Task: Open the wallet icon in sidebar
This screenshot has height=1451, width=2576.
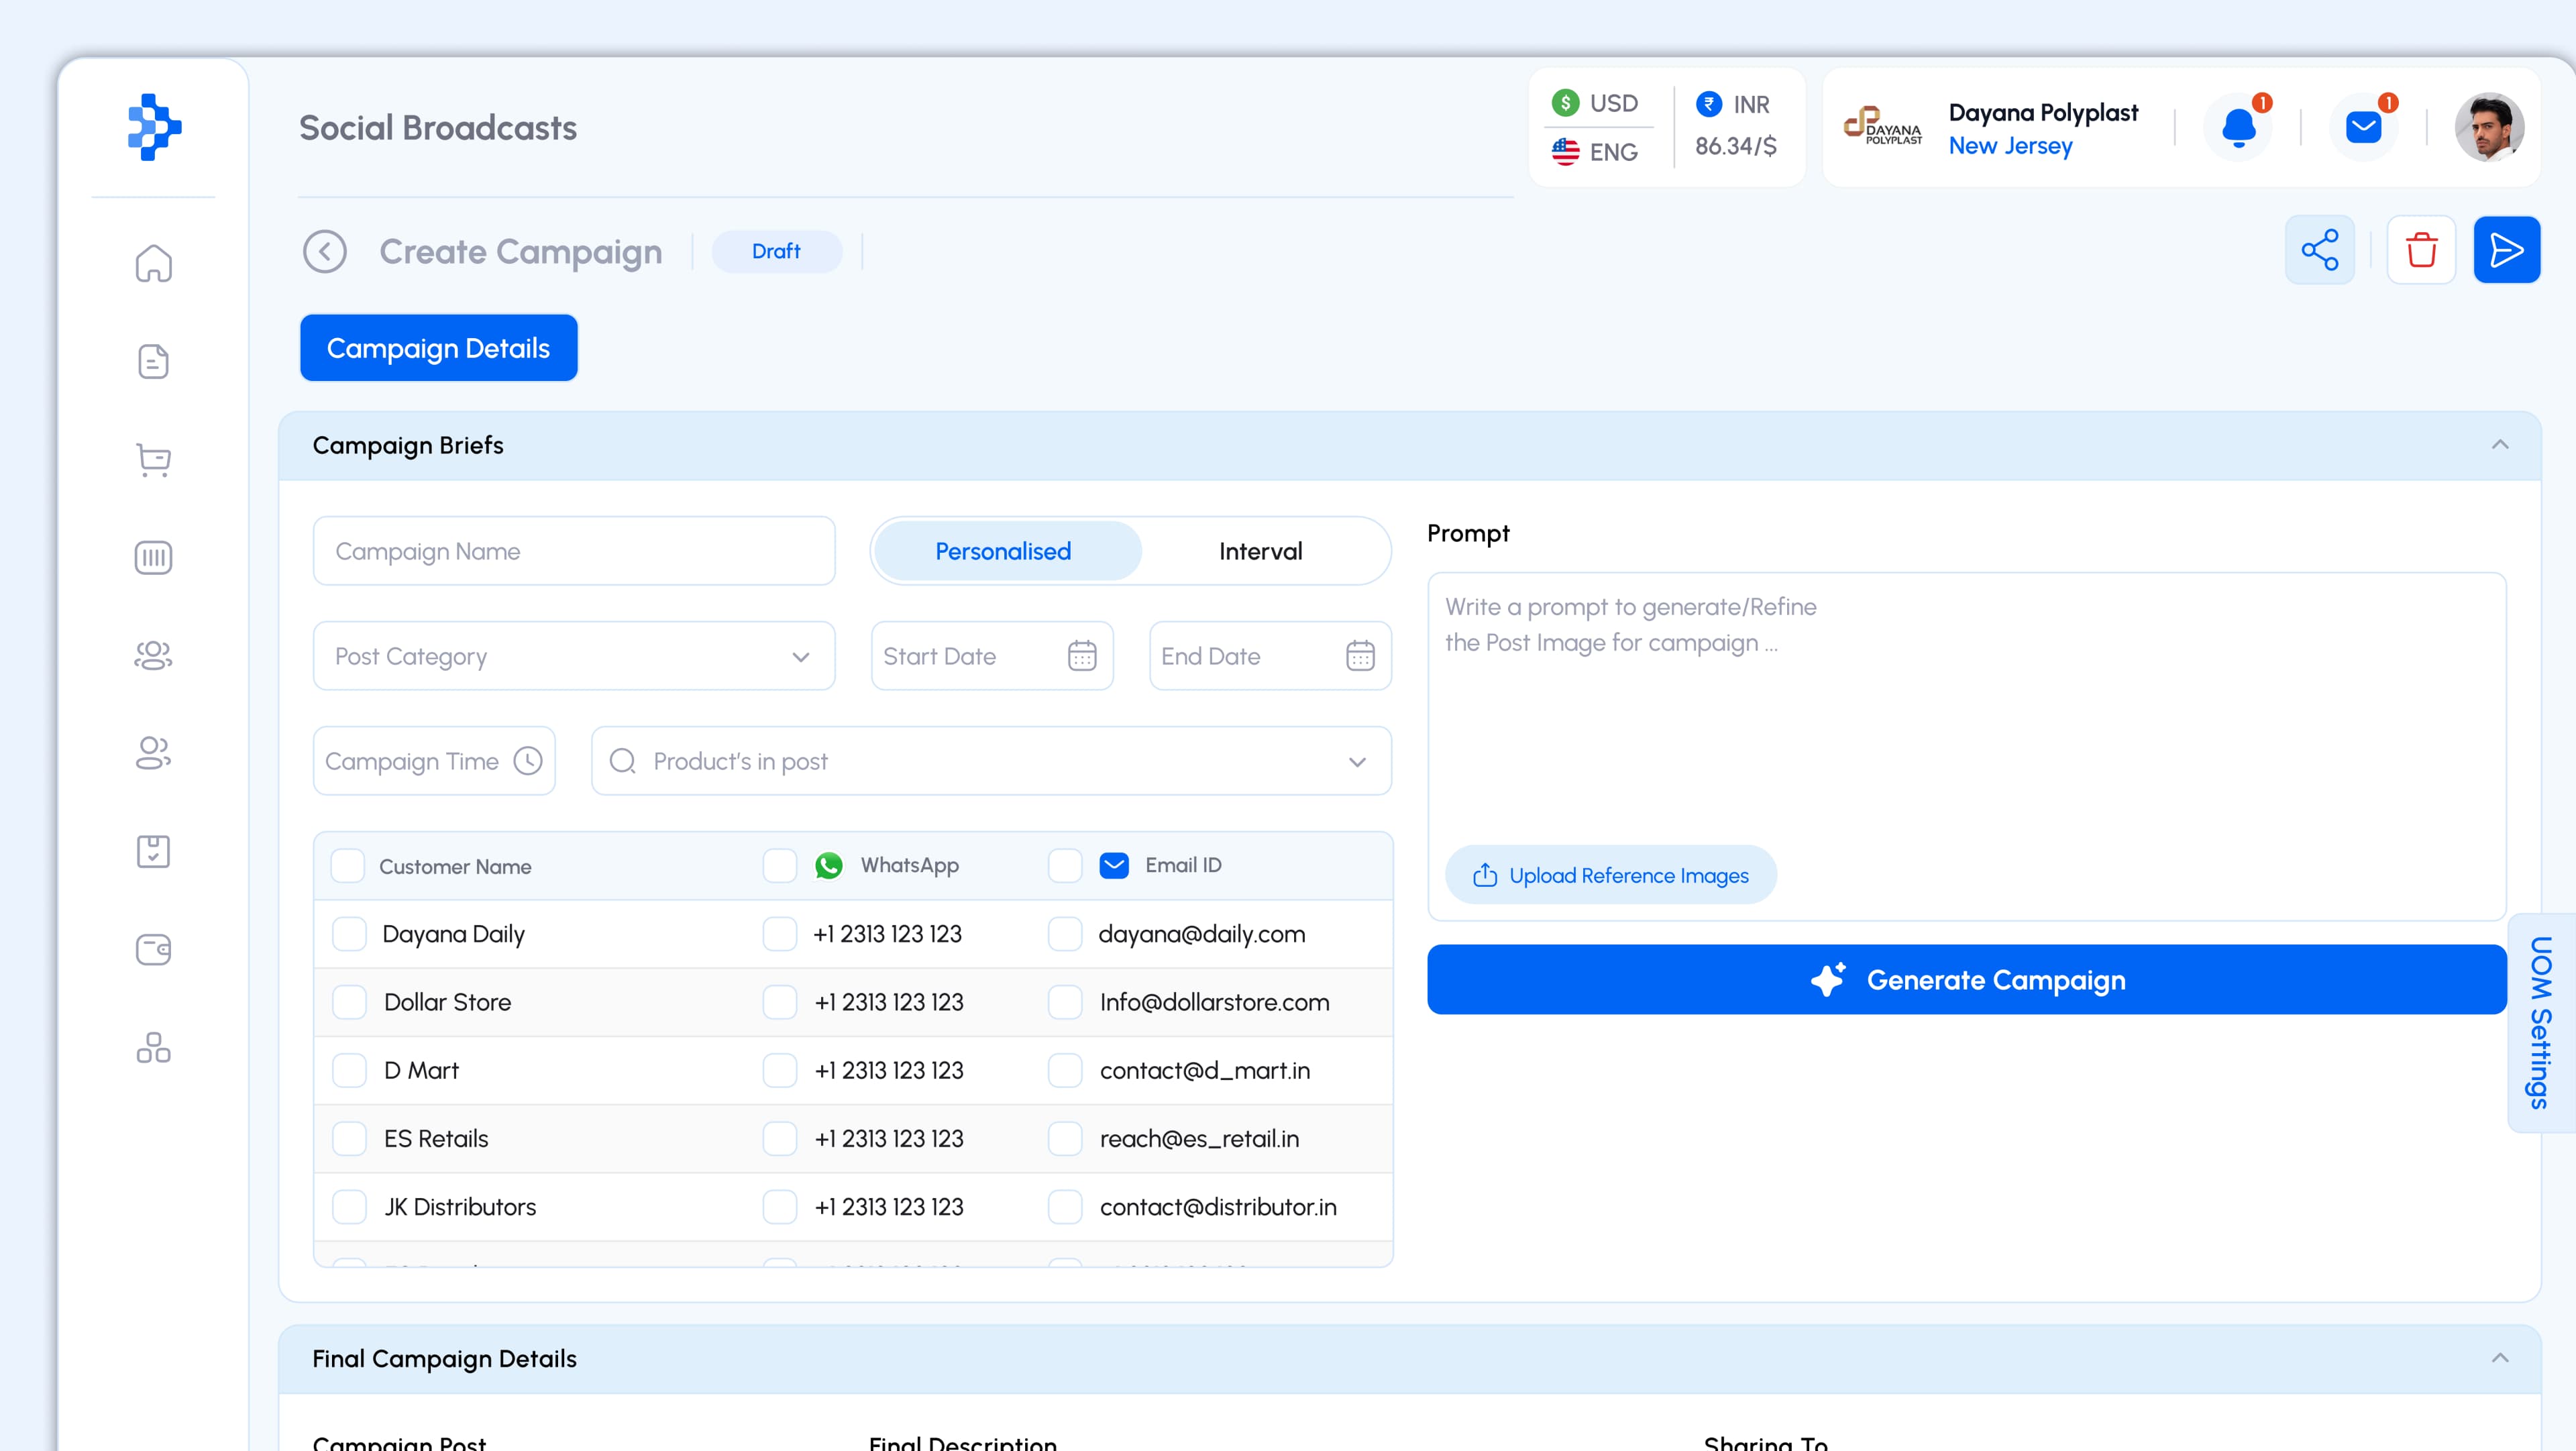Action: point(153,949)
